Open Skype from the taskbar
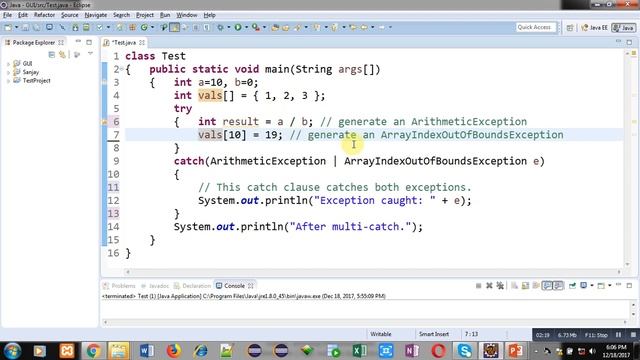Image resolution: width=640 pixels, height=360 pixels. pos(464,351)
